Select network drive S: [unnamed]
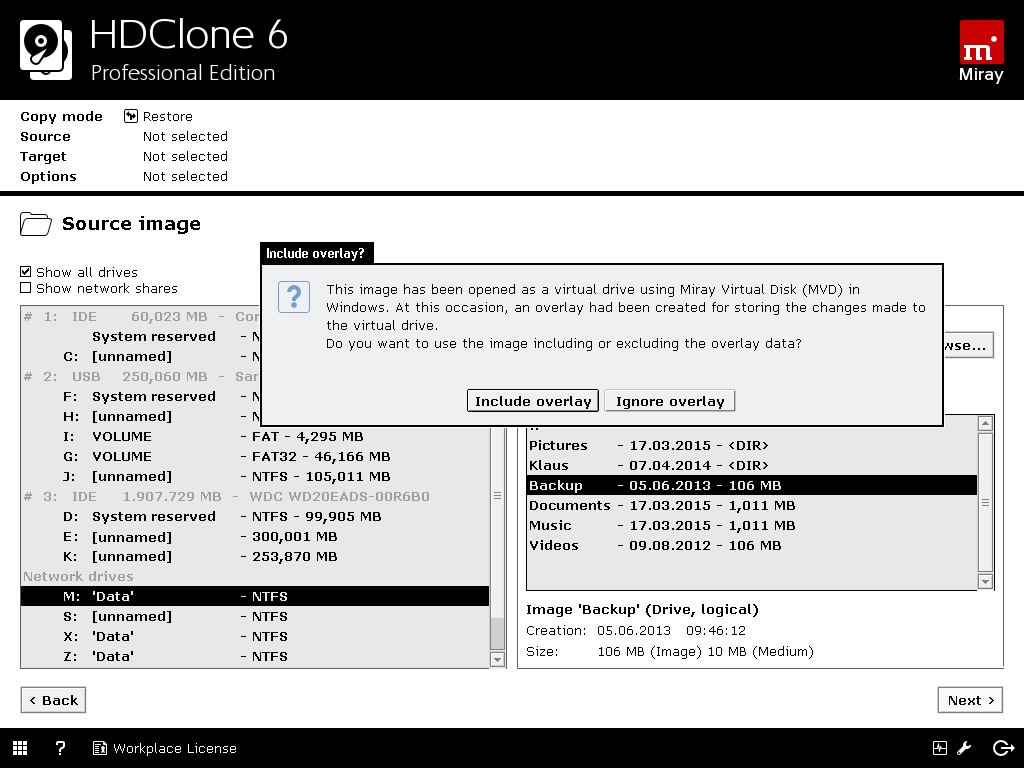This screenshot has width=1024, height=768. click(x=255, y=616)
